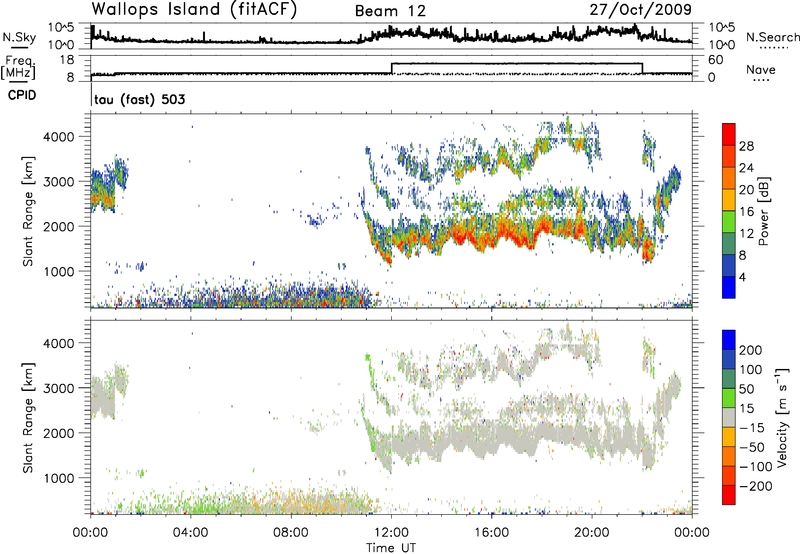The width and height of the screenshot is (800, 554).
Task: Click the '04:00' time axis label
Action: (191, 532)
